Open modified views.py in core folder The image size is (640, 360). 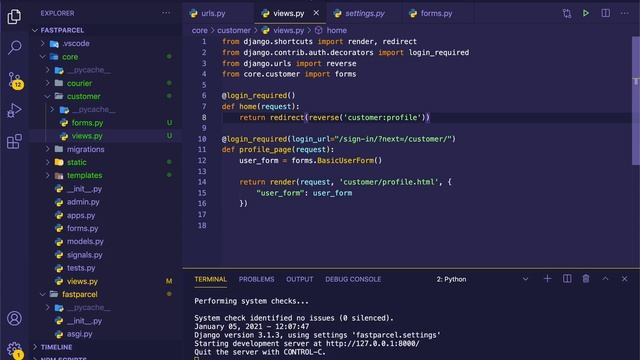(x=82, y=281)
